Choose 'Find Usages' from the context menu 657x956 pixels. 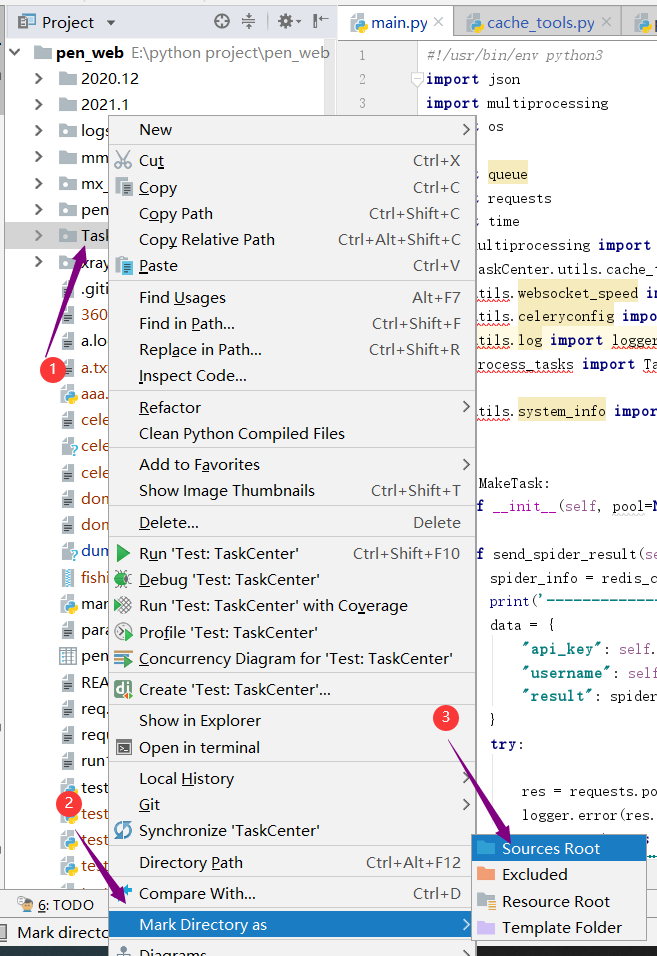coord(183,297)
